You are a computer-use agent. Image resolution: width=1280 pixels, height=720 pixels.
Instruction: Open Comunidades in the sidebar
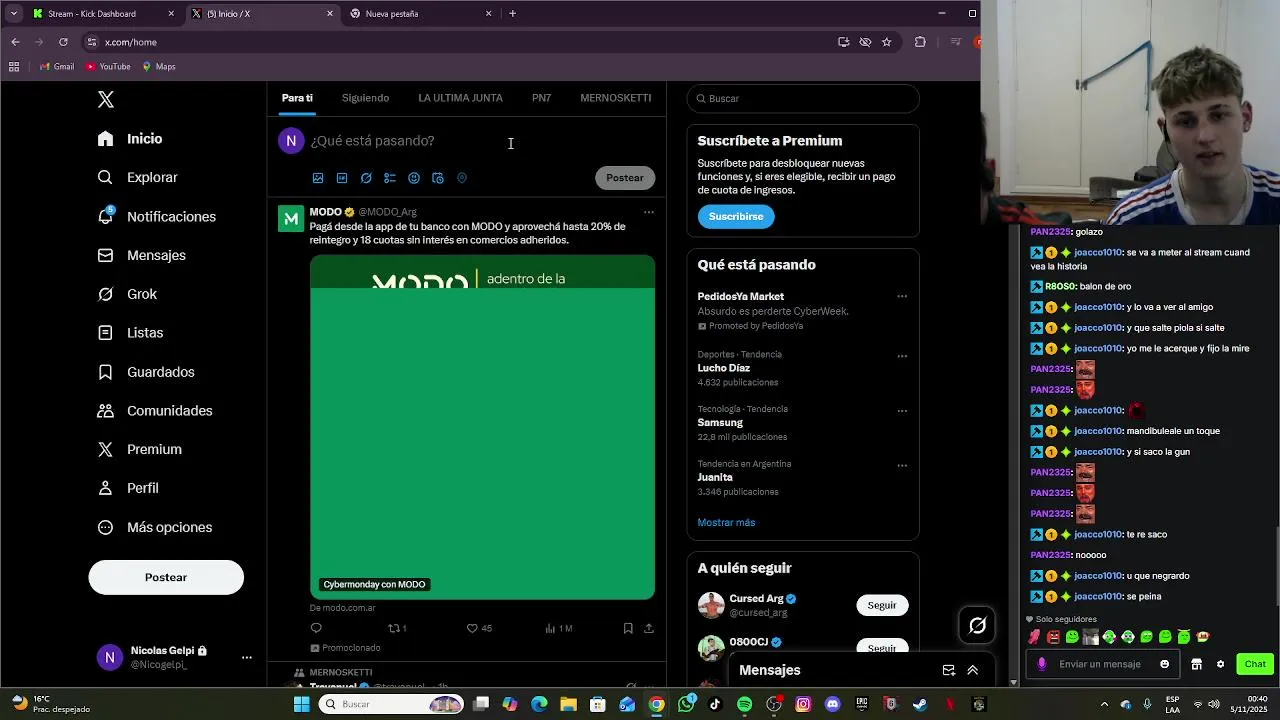point(155,411)
